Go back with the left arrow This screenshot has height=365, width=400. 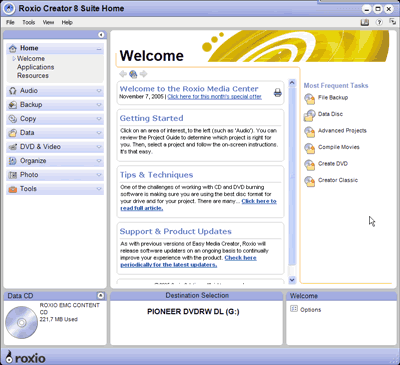(x=123, y=74)
